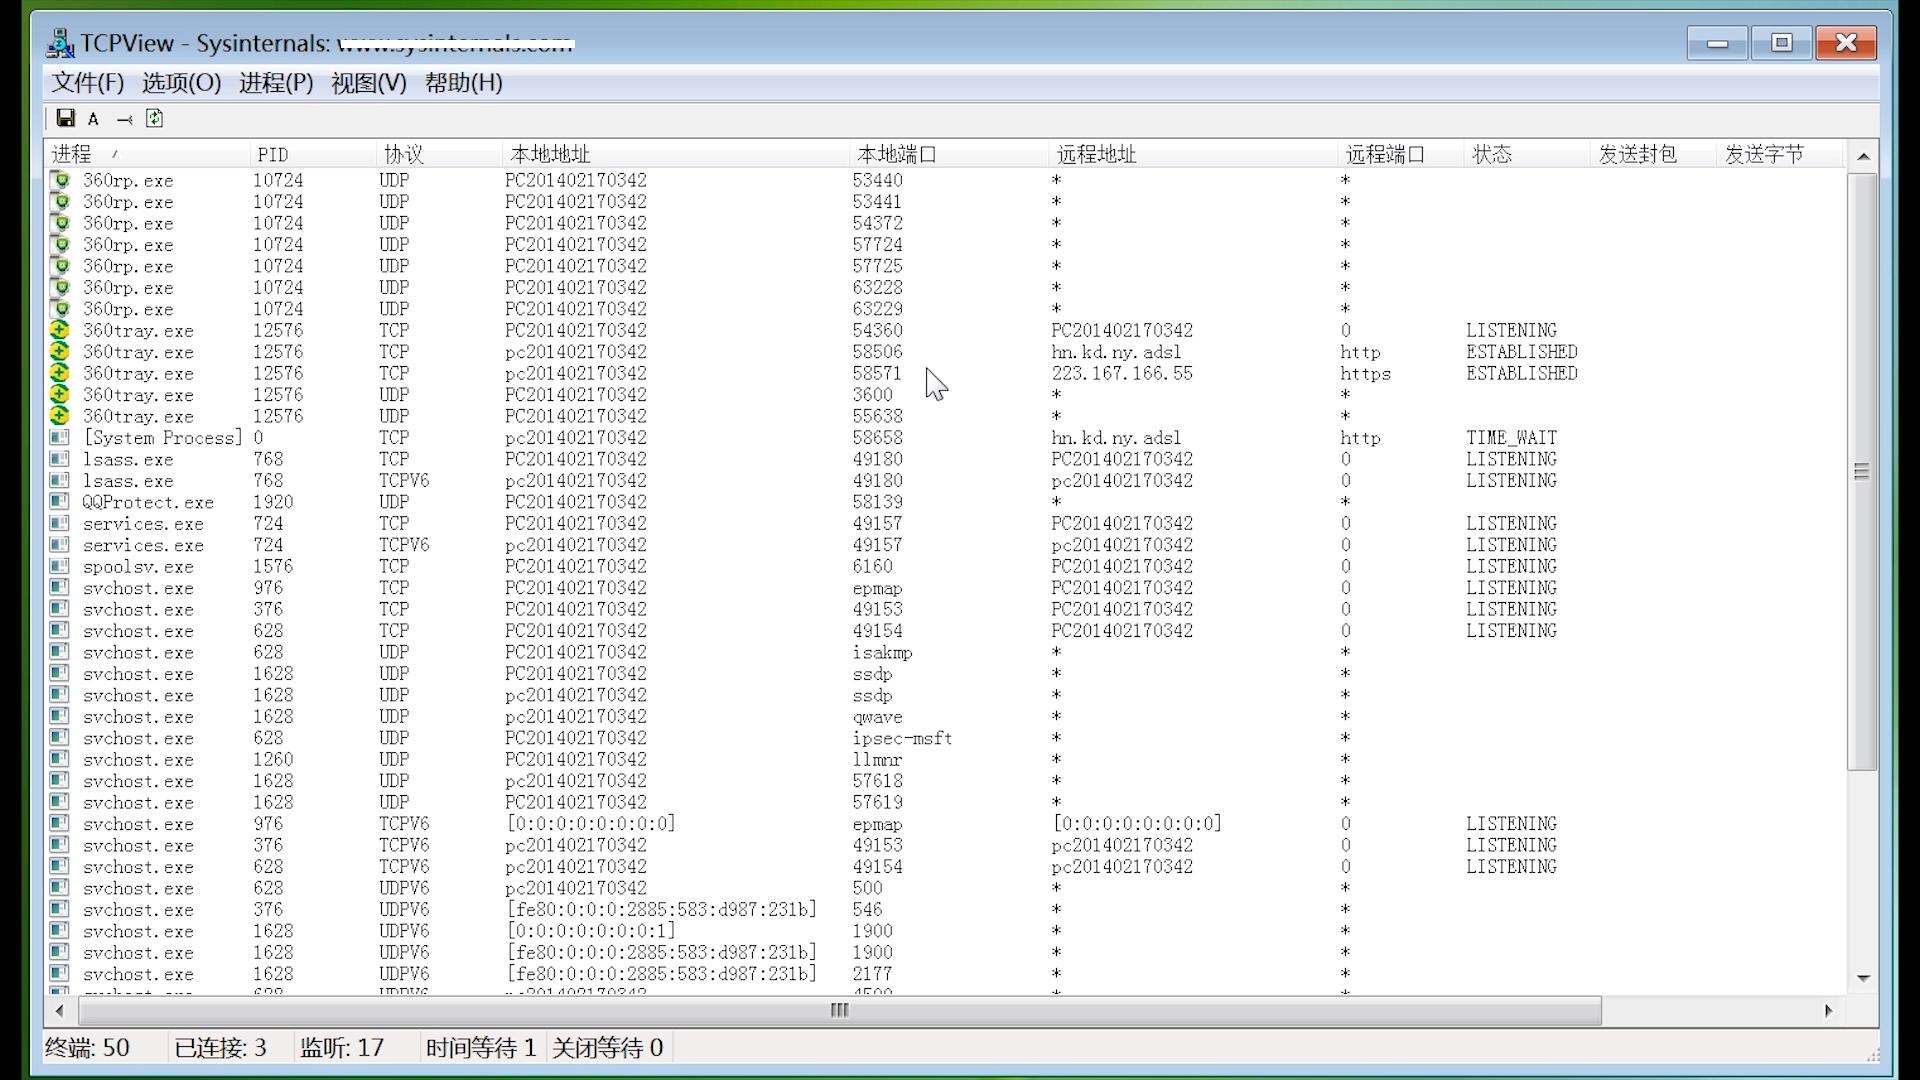Click the horizontal scrollbar thumb
1920x1080 pixels.
(839, 1010)
